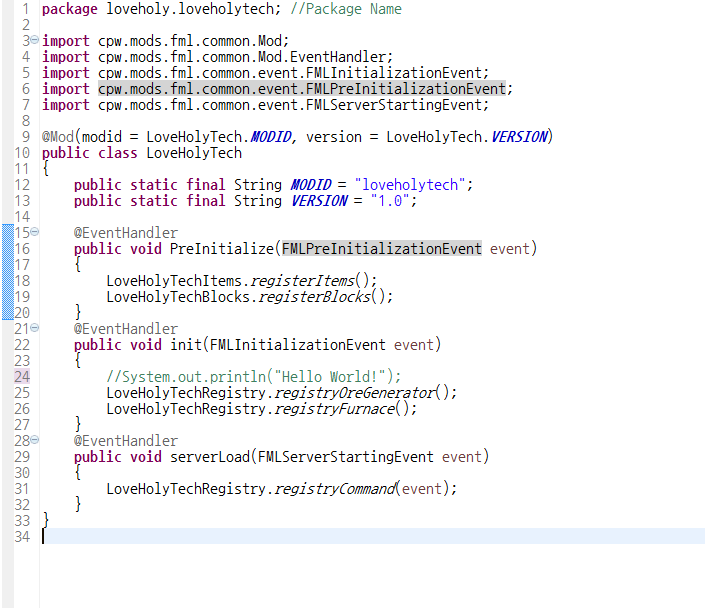Click LoveHolyTechItems class reference
The width and height of the screenshot is (705, 608).
click(x=174, y=281)
